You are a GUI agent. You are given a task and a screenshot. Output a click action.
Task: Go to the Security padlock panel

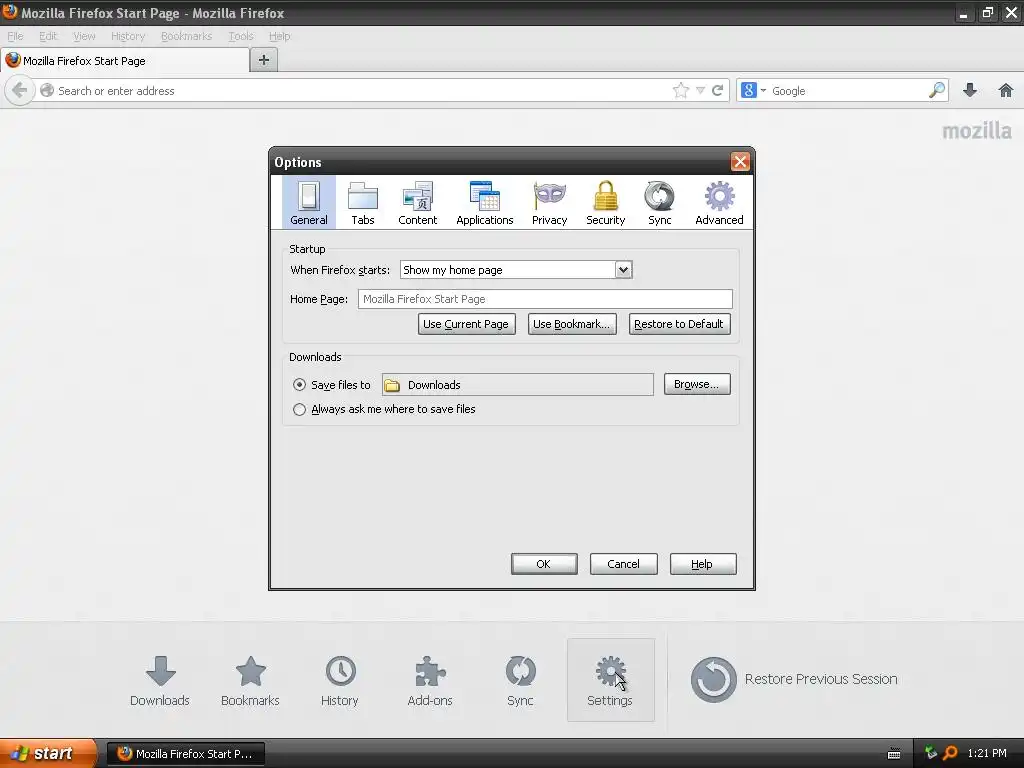605,203
